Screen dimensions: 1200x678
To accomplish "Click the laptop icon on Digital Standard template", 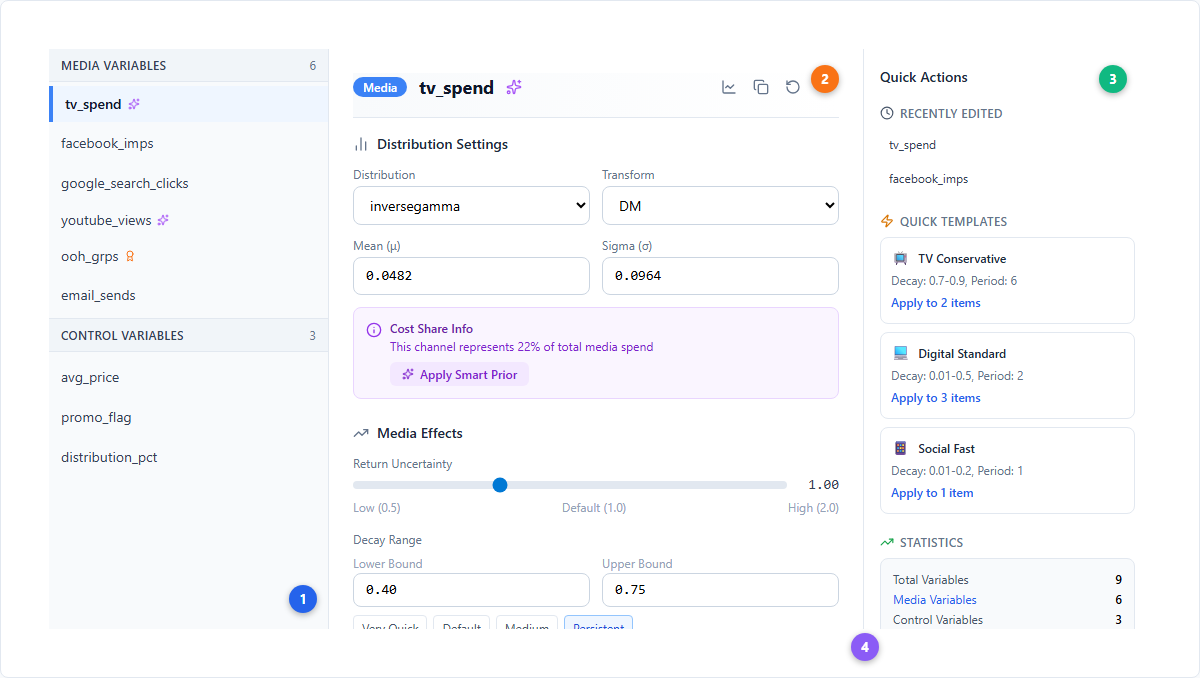I will tap(901, 354).
